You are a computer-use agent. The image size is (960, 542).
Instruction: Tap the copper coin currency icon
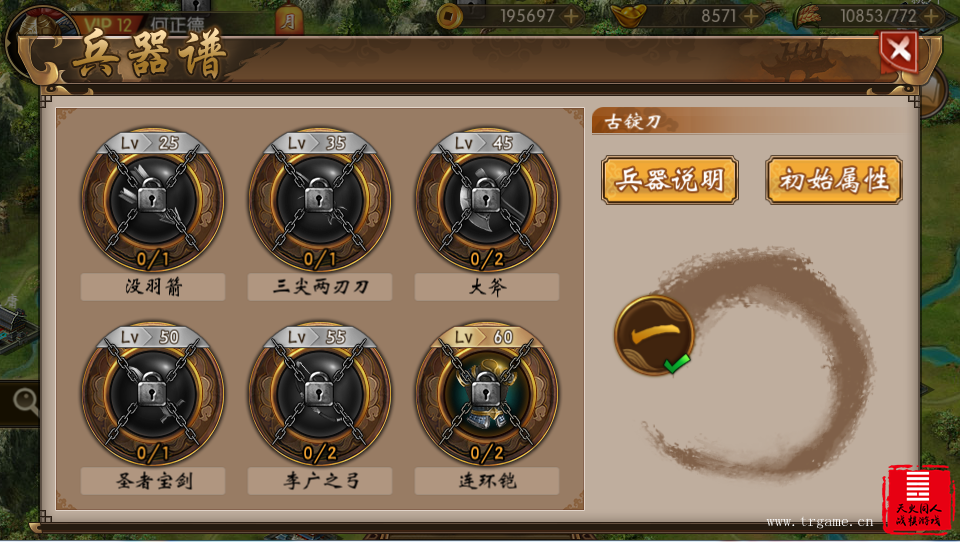pyautogui.click(x=450, y=17)
